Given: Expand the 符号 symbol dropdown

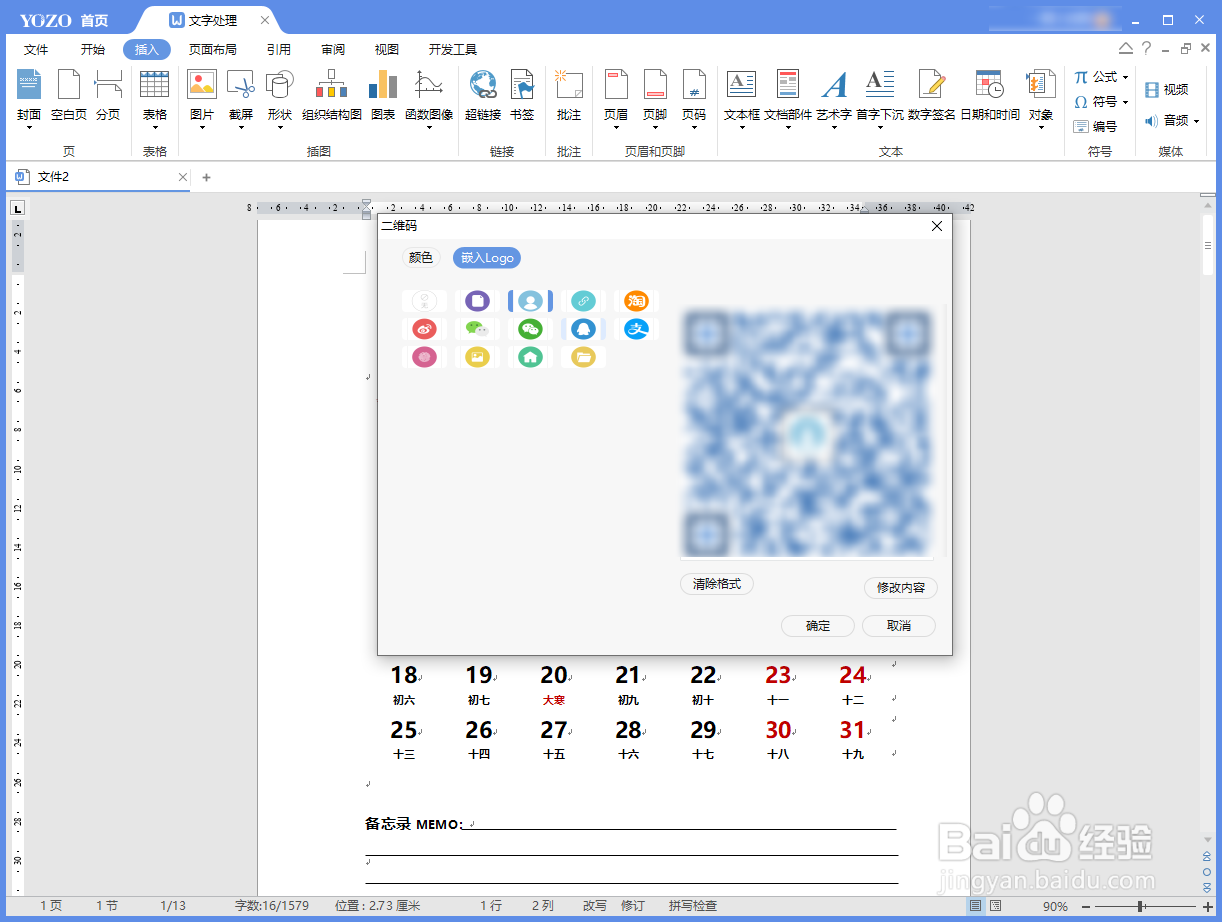Looking at the screenshot, I should coord(1125,102).
